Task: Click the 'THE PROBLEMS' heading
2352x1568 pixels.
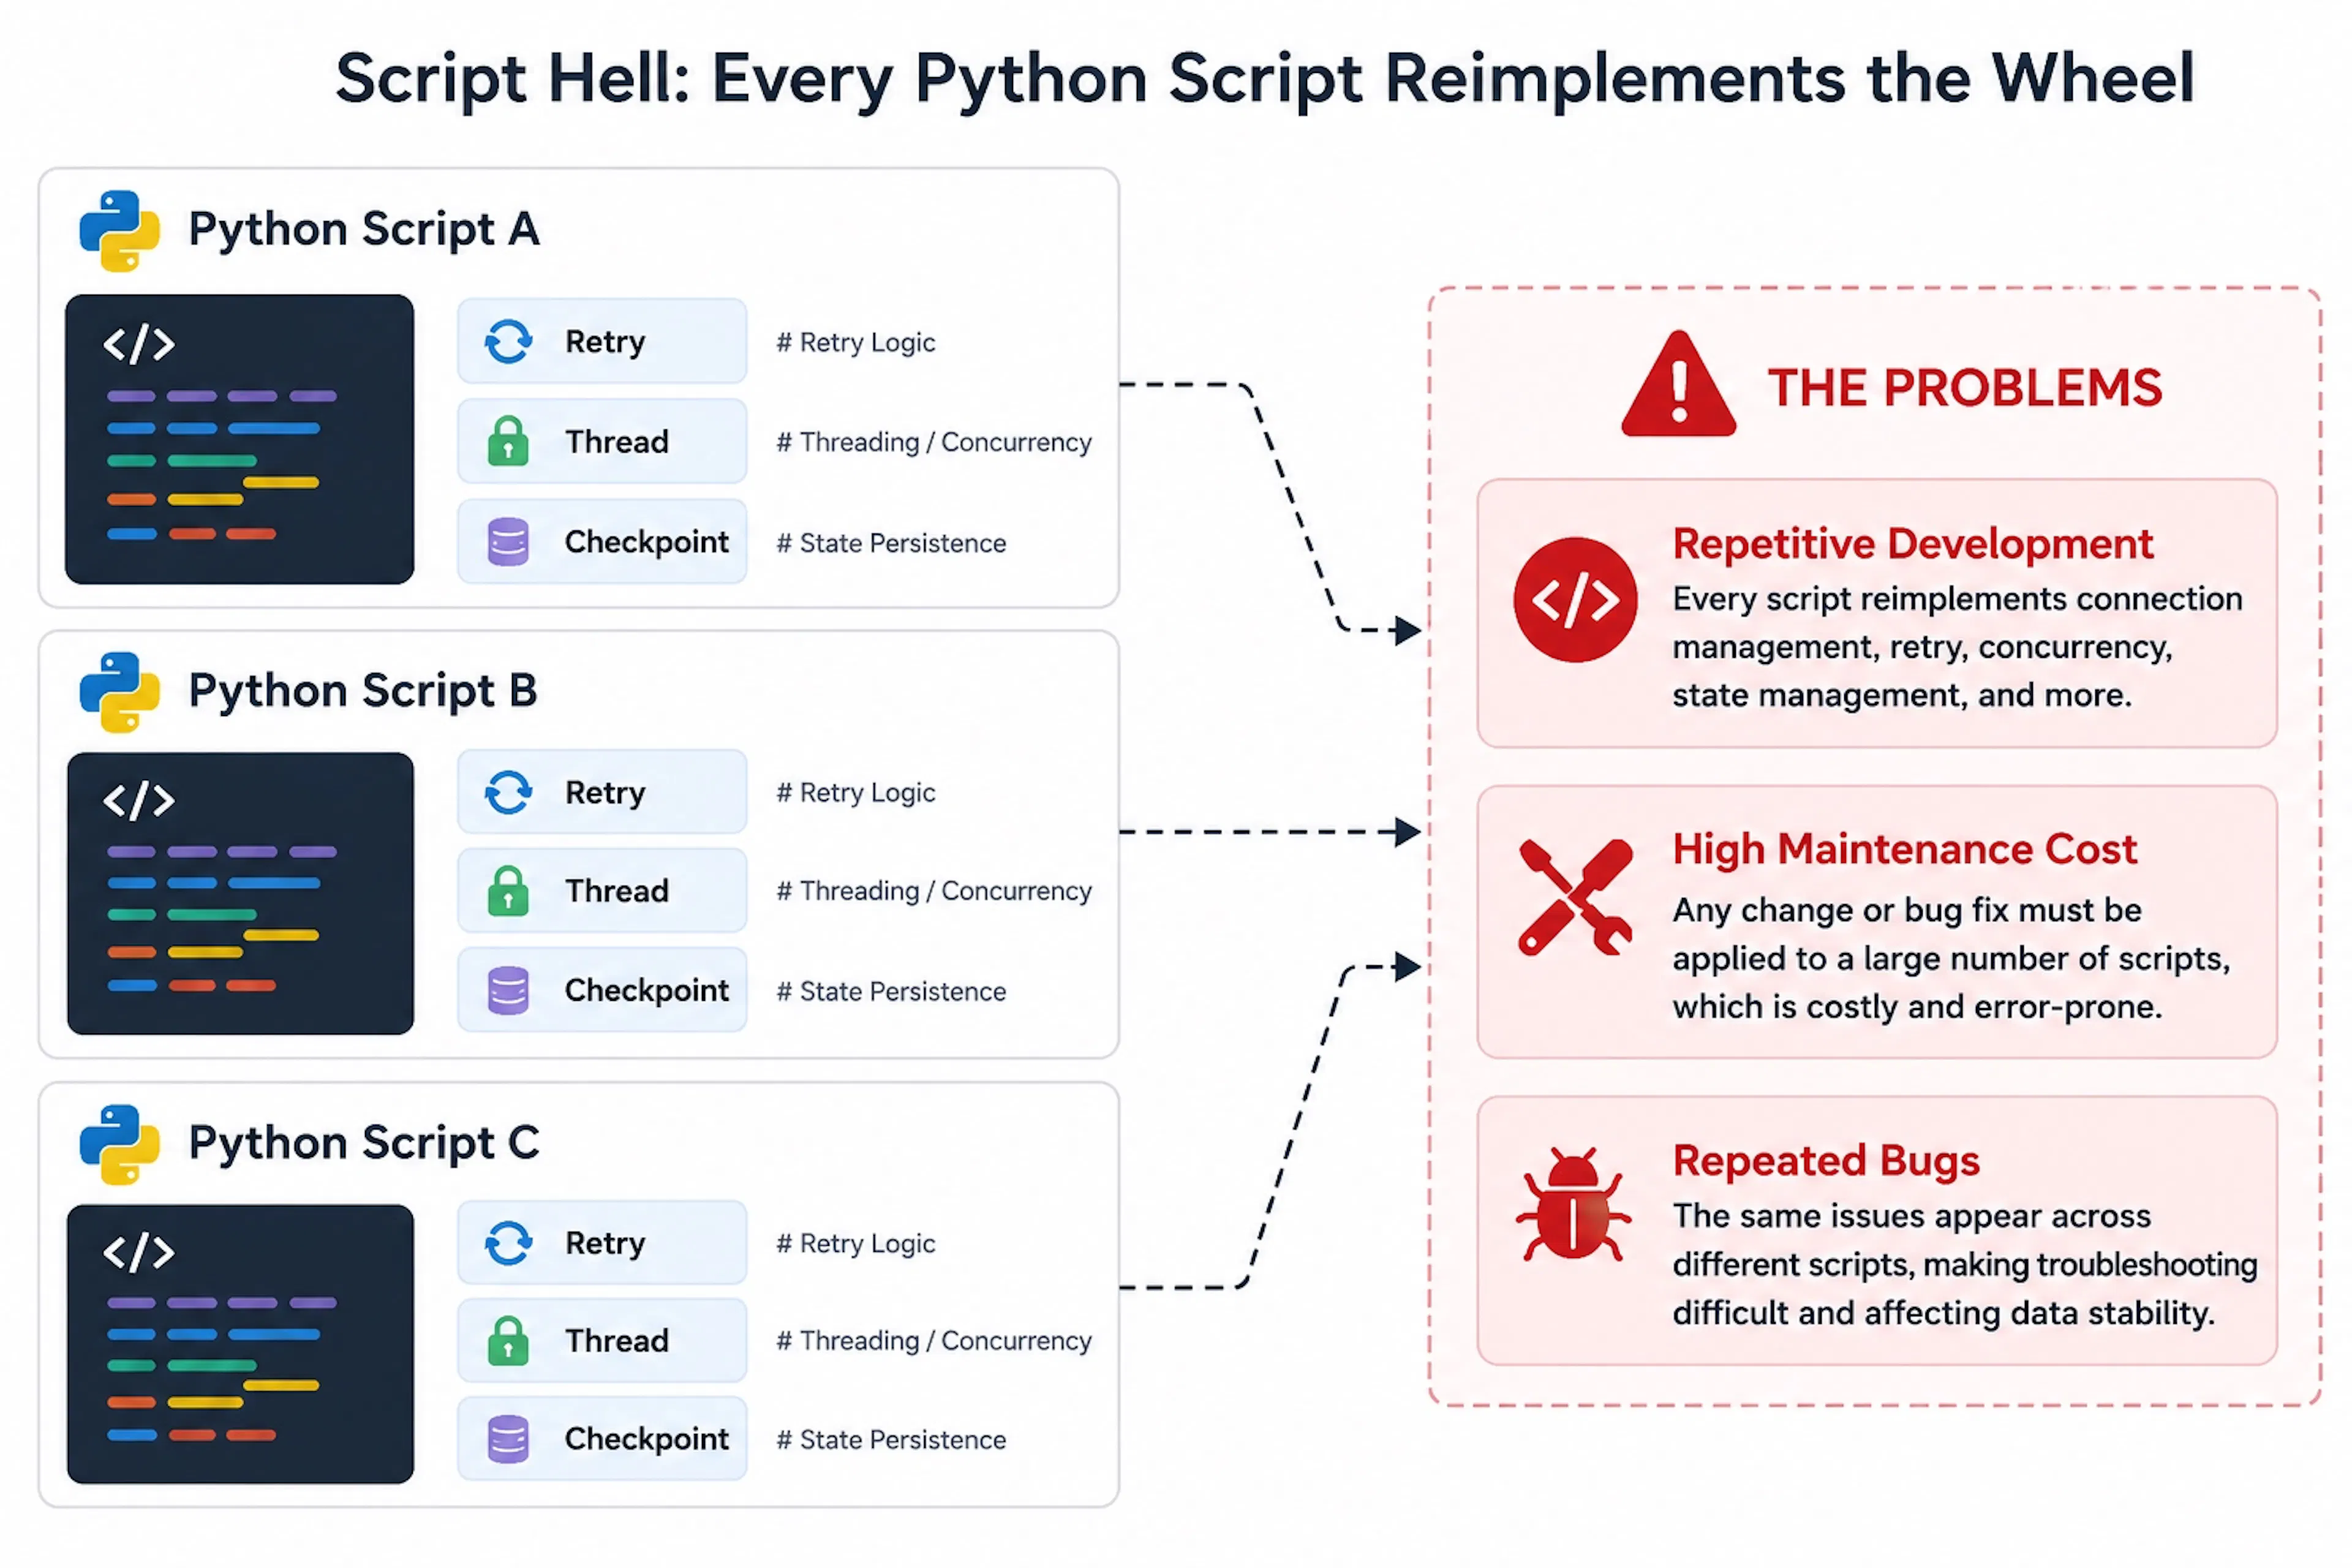Action: pos(1965,388)
